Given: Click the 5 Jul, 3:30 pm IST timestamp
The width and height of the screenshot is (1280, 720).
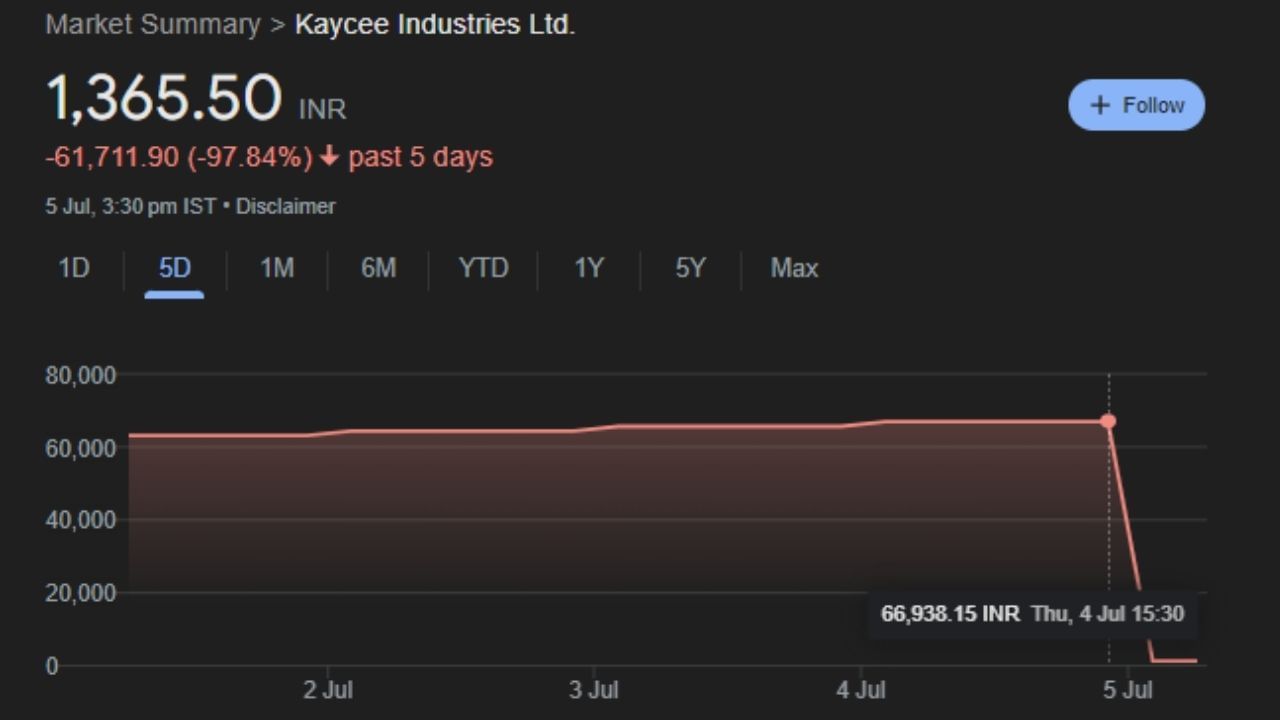Looking at the screenshot, I should [130, 206].
